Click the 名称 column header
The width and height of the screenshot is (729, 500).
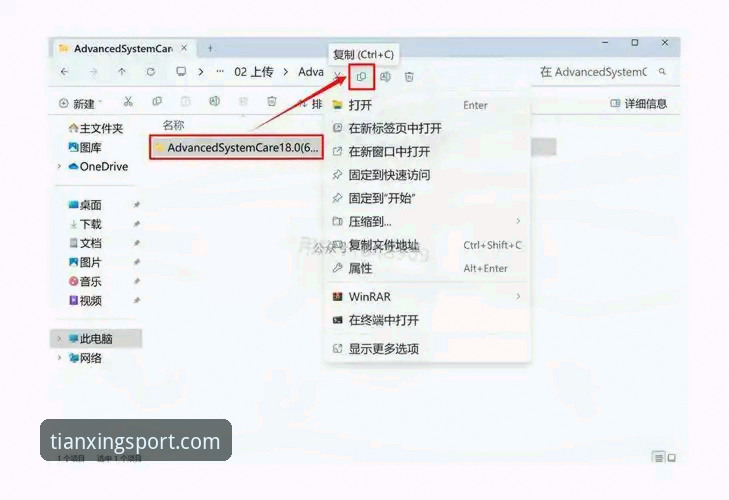click(x=173, y=125)
